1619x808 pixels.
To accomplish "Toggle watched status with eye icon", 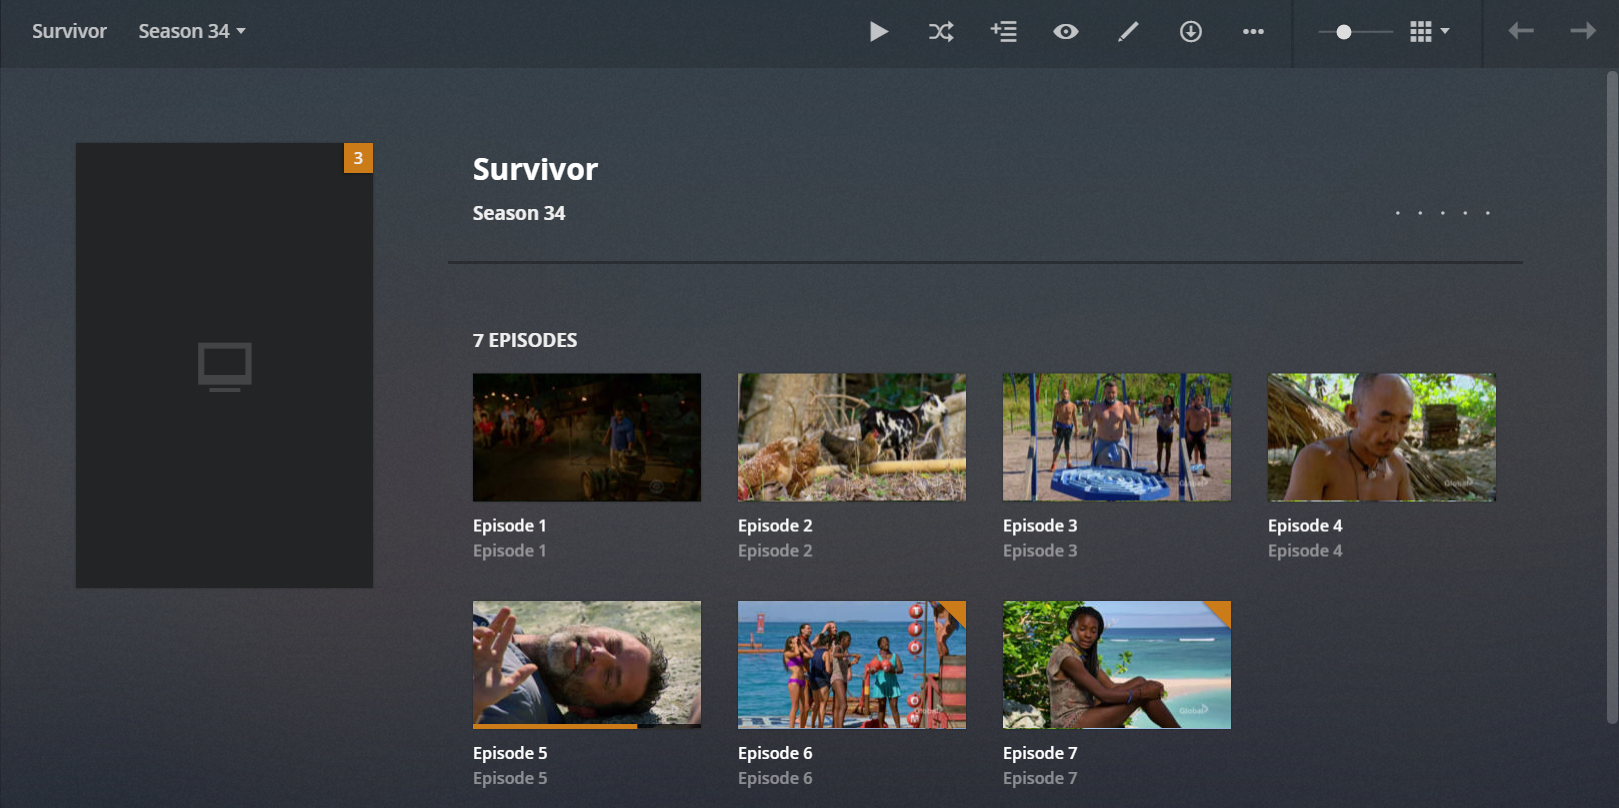I will (1065, 32).
